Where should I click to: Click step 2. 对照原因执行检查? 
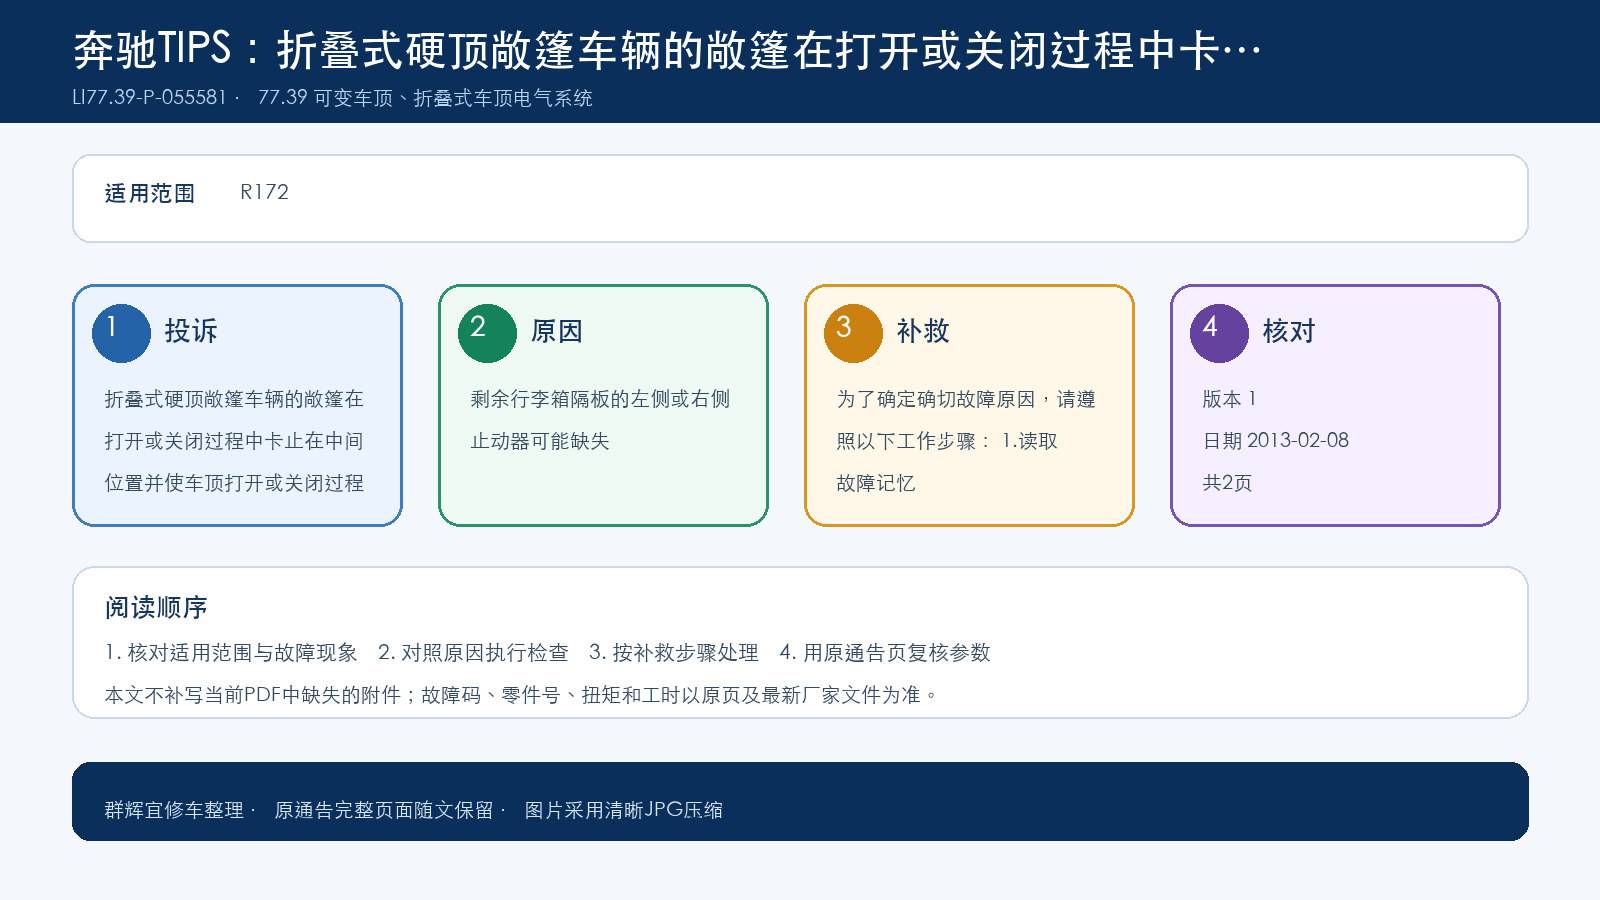coord(473,653)
